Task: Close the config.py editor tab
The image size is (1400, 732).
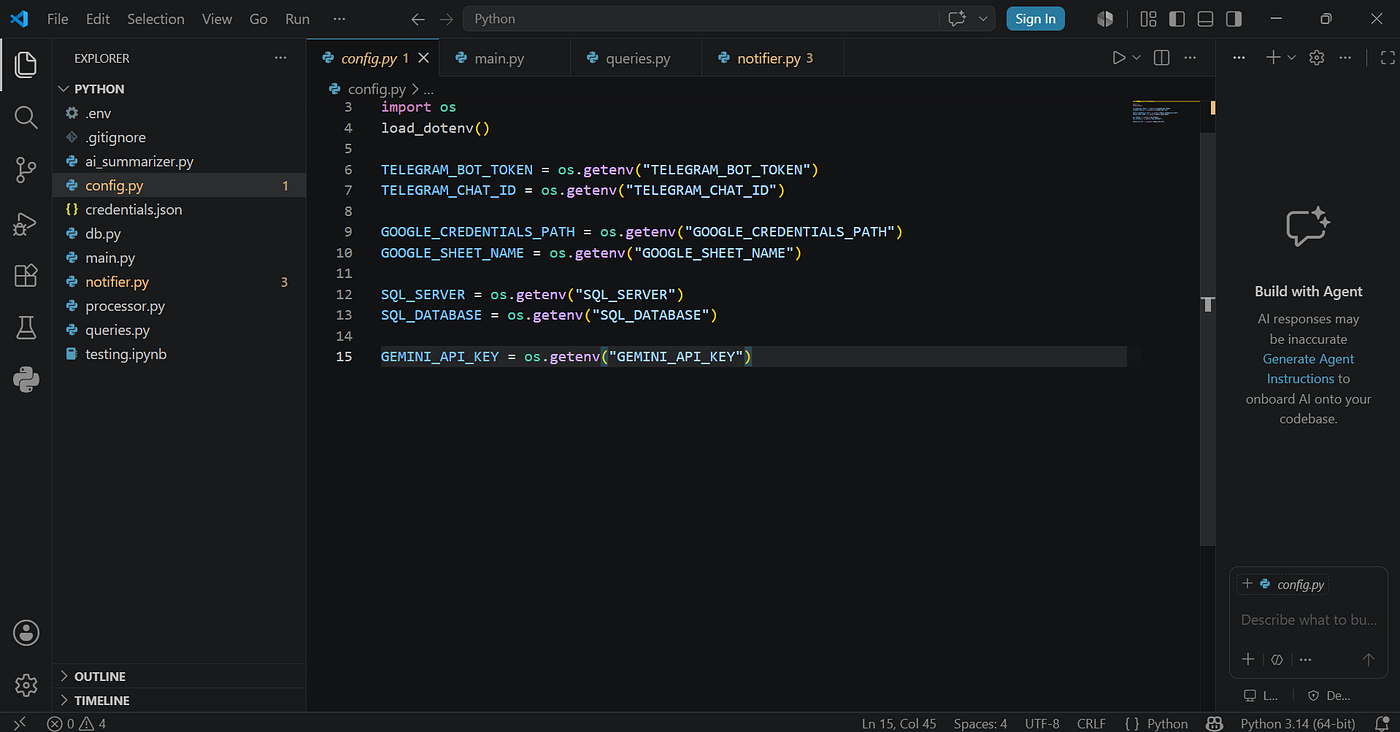Action: (424, 59)
